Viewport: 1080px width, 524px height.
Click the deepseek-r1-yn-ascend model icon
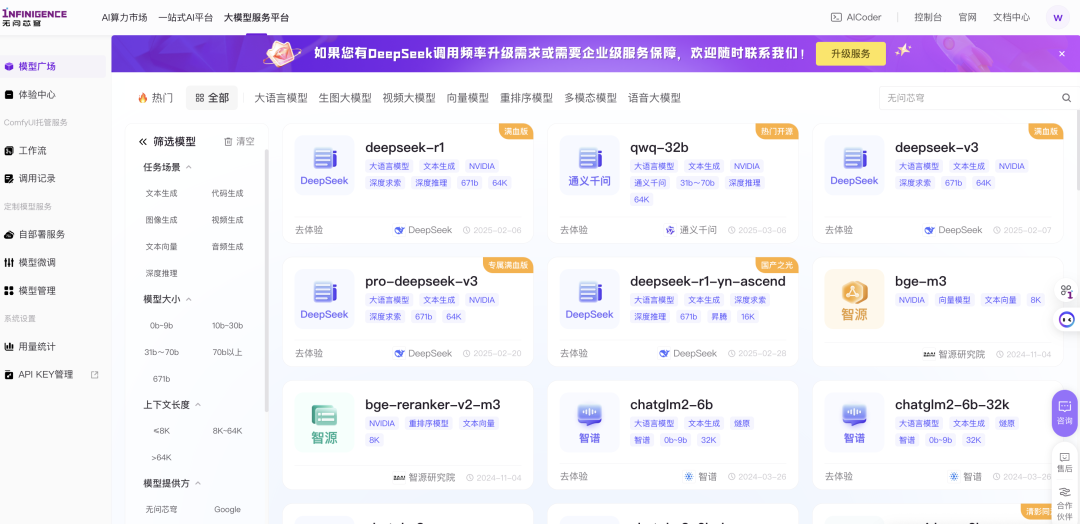point(589,299)
